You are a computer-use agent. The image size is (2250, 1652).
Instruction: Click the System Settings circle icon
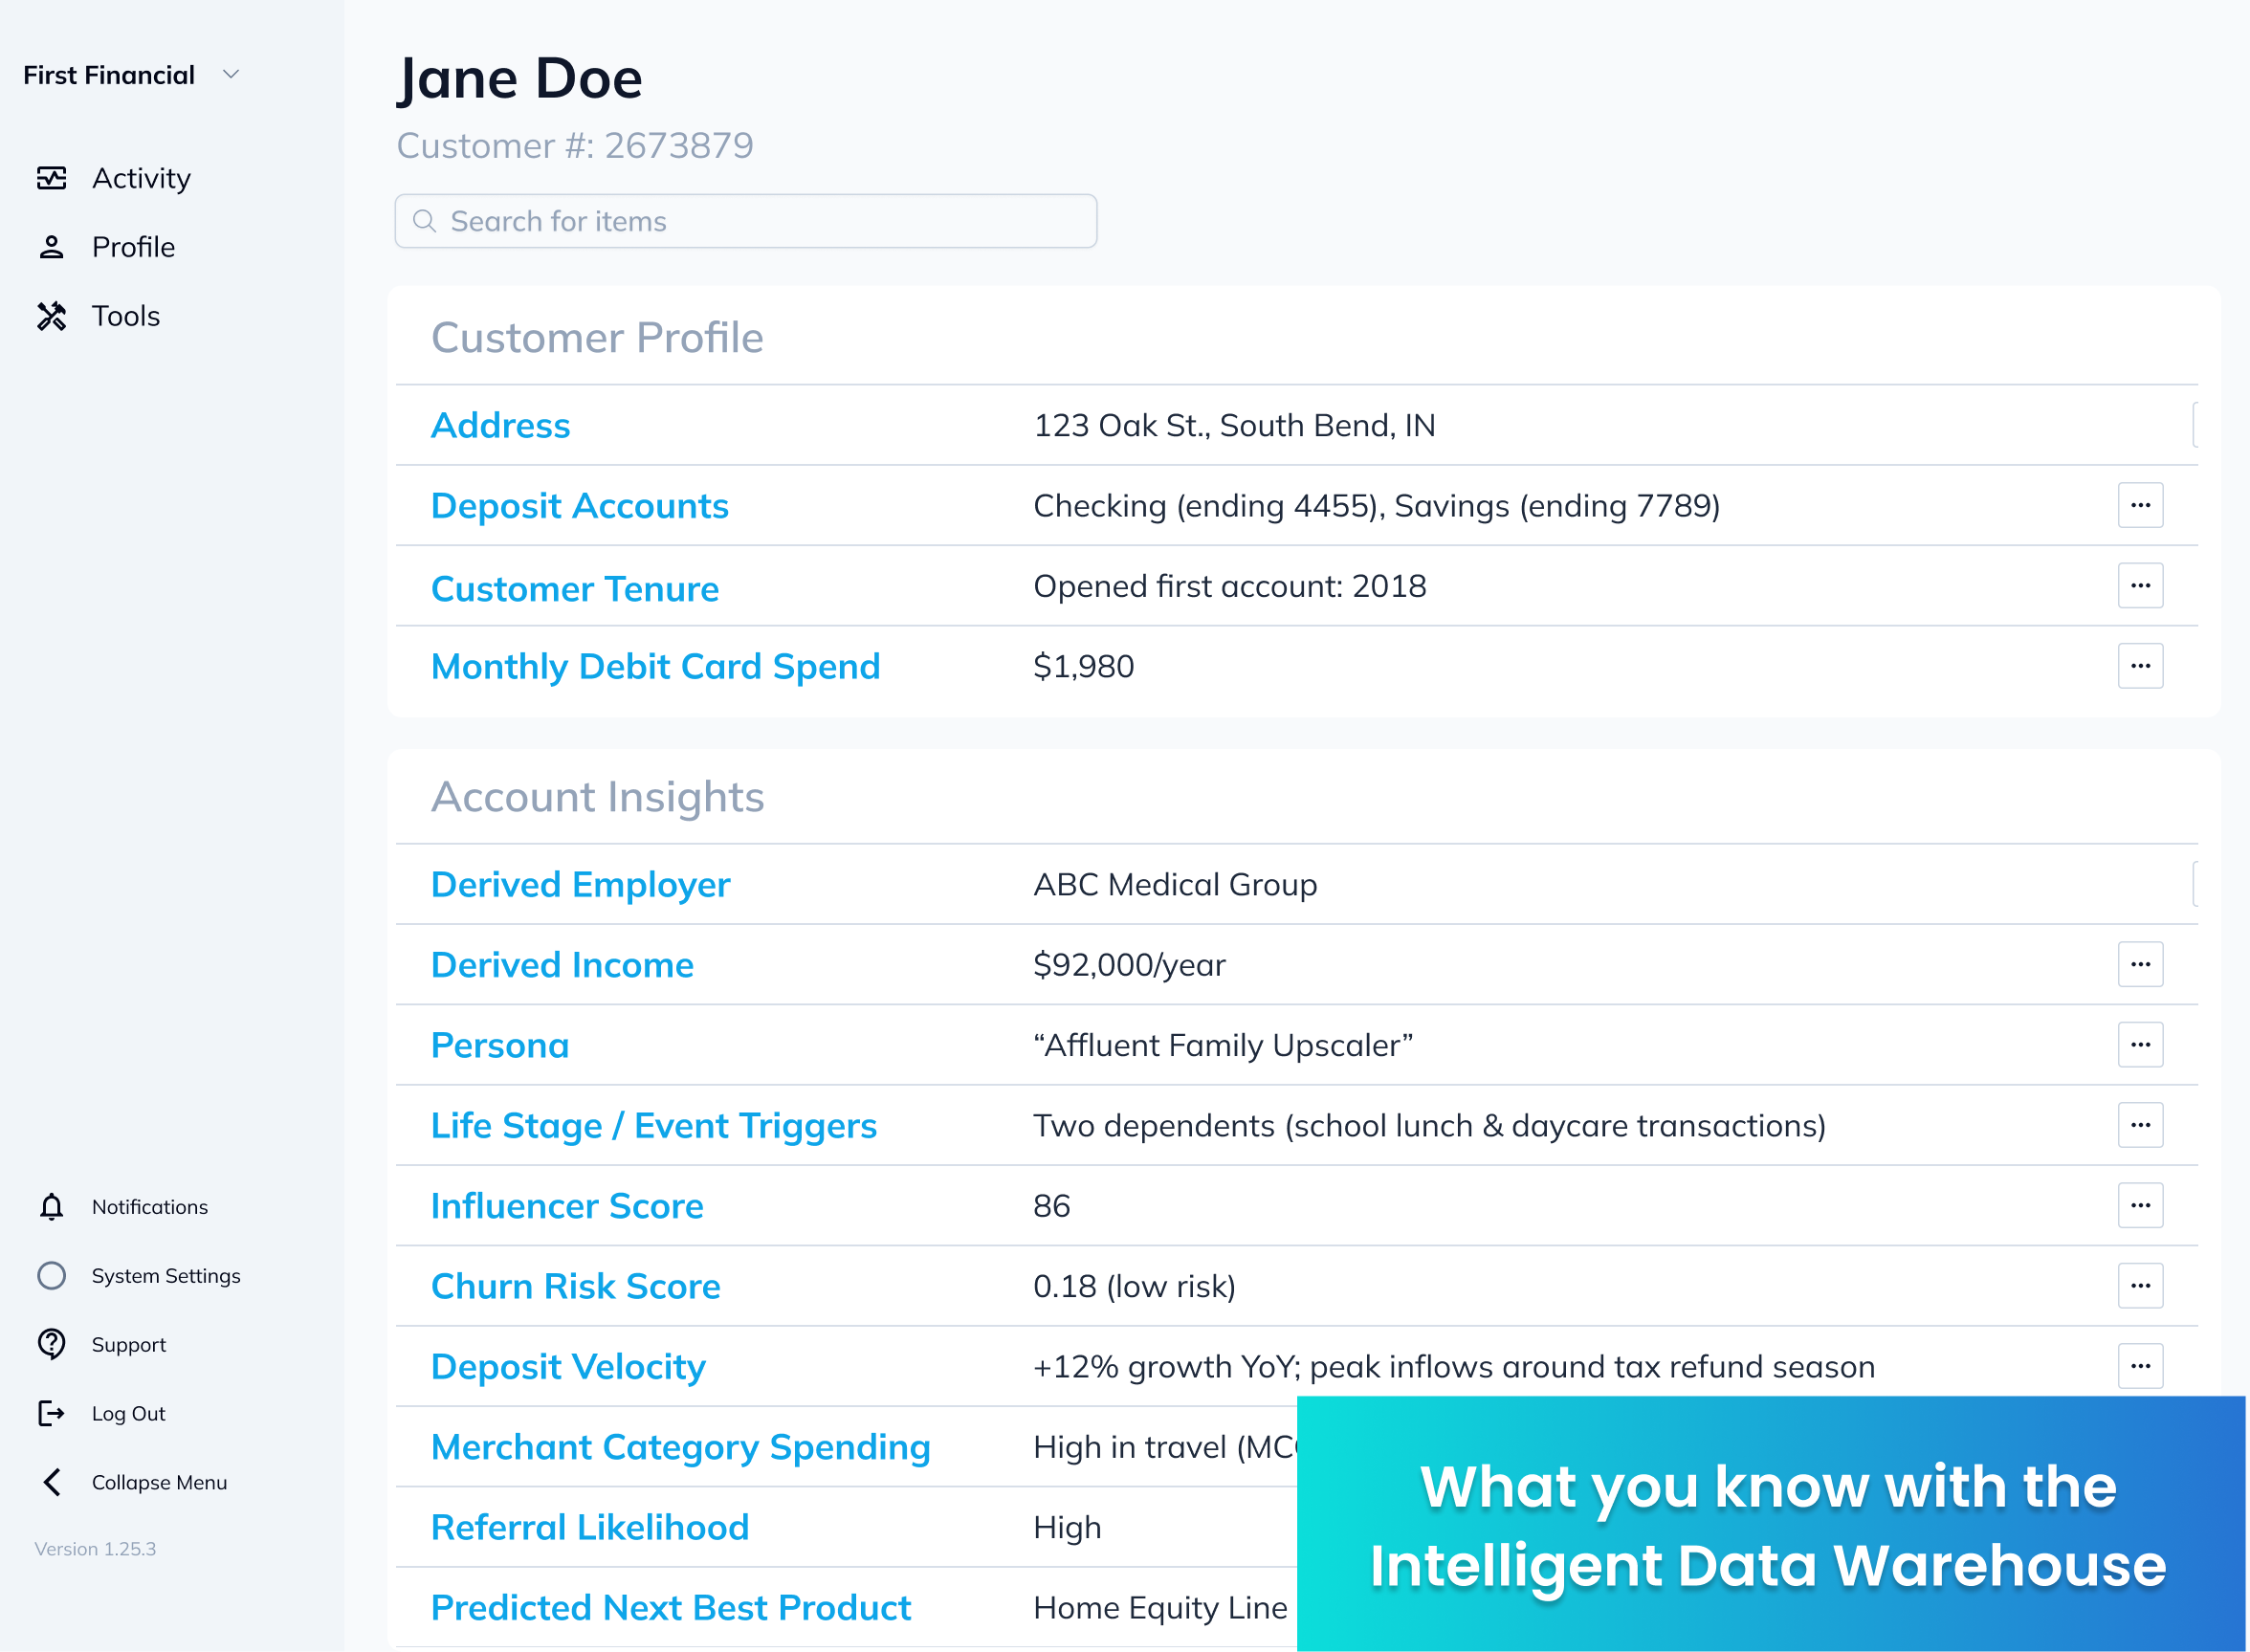52,1276
